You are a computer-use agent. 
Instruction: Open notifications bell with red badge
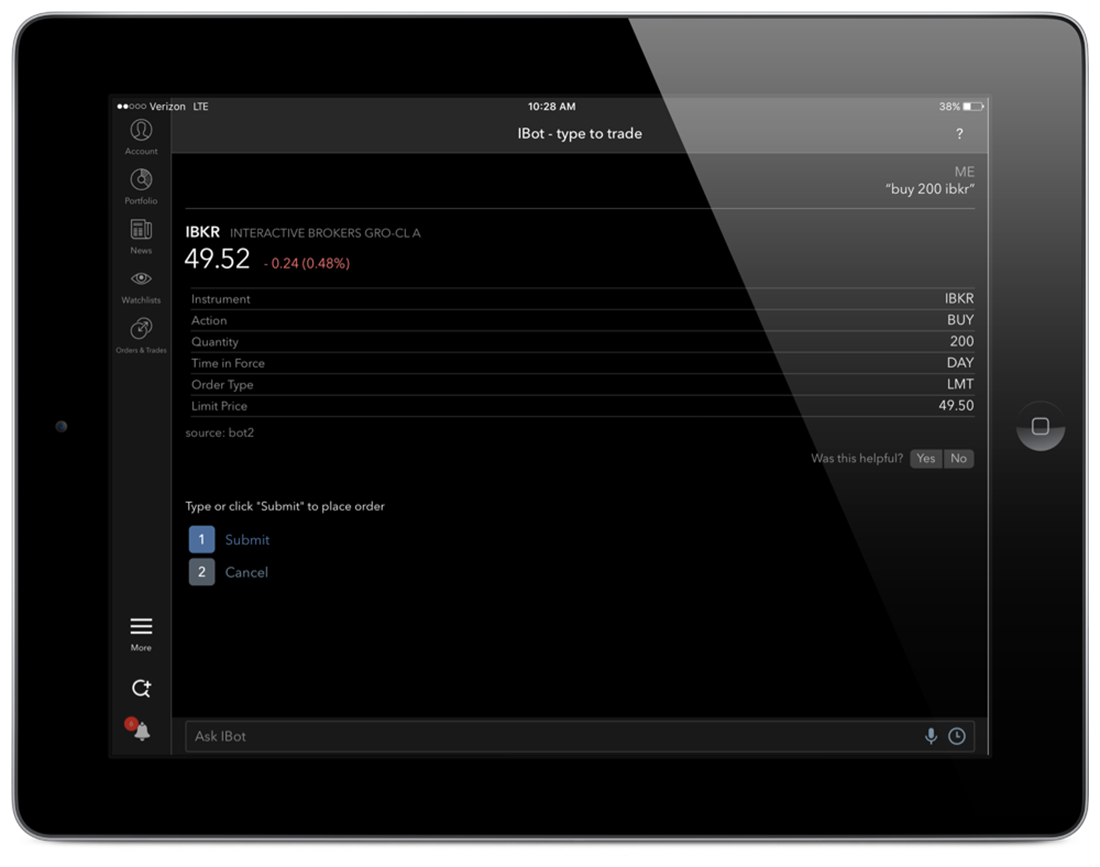pyautogui.click(x=139, y=730)
